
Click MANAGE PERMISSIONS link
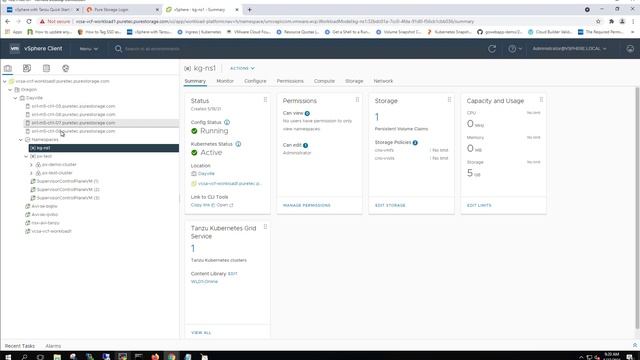[x=307, y=205]
